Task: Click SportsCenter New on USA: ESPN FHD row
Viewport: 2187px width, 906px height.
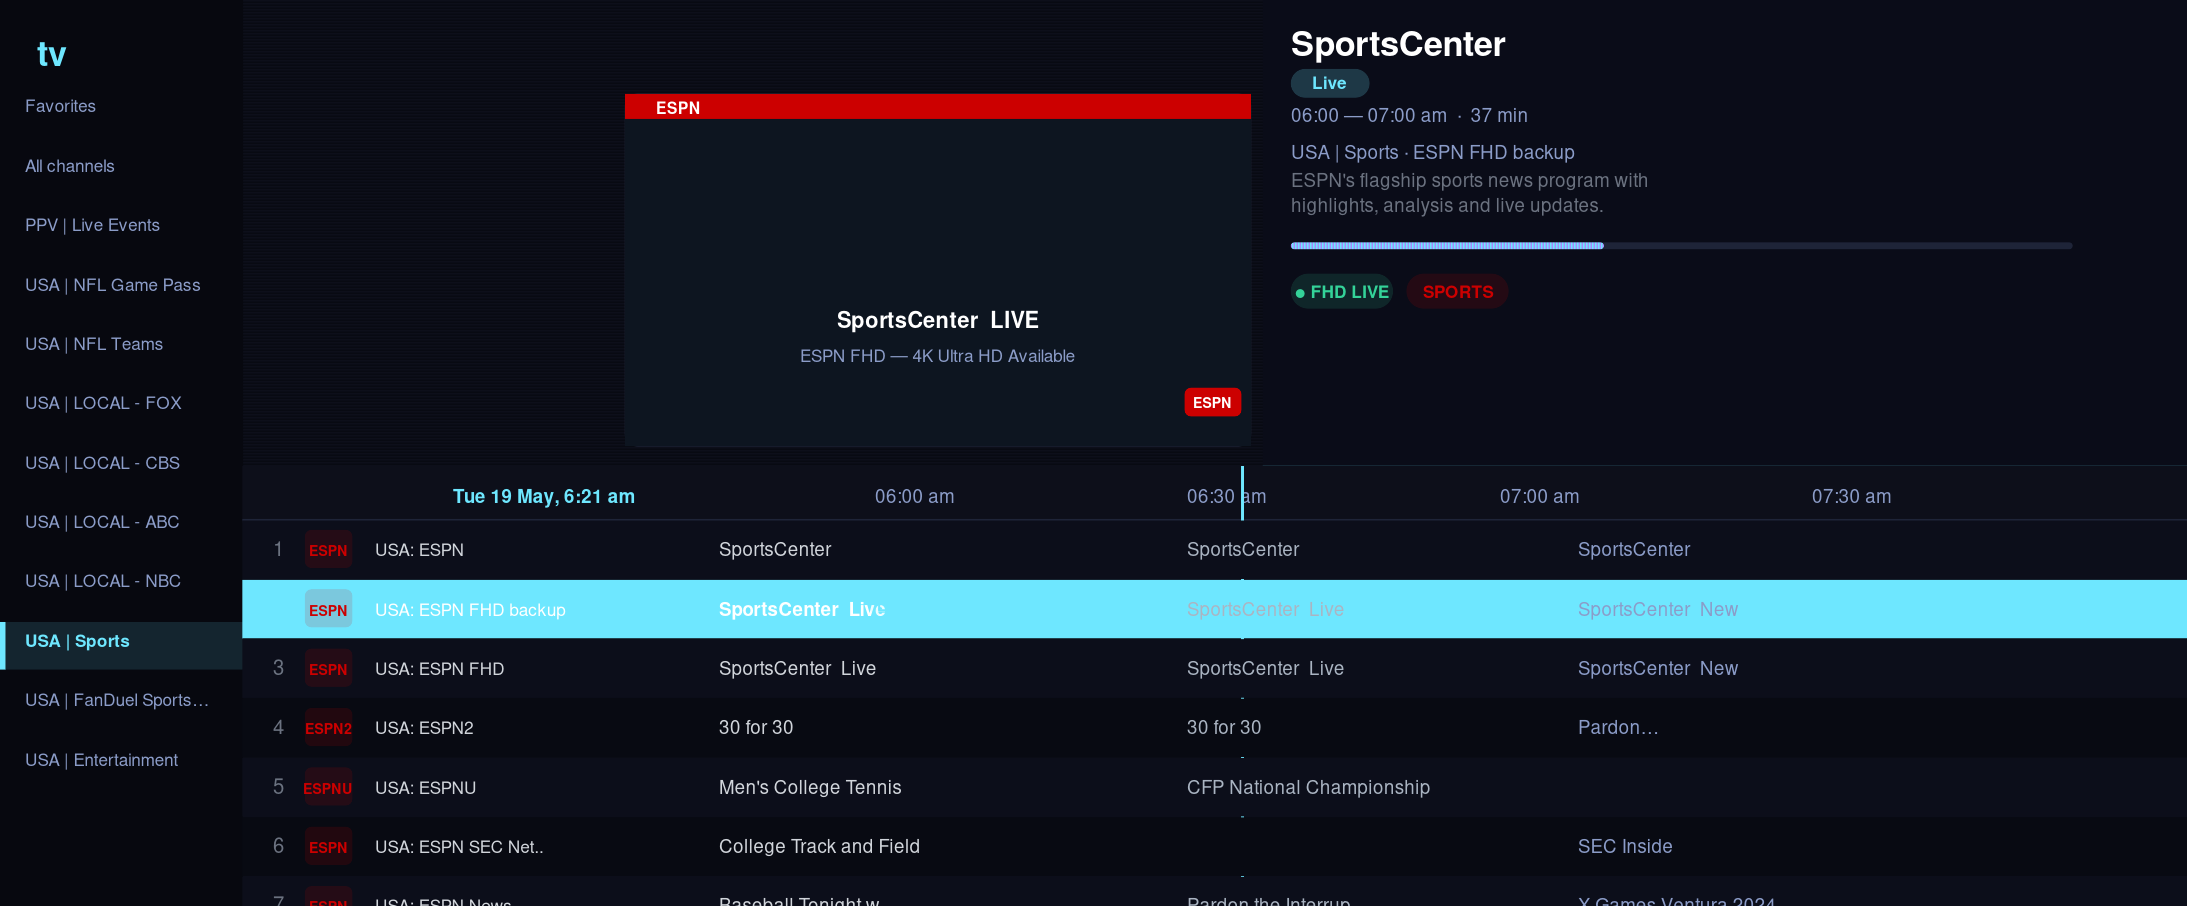Action: (1658, 668)
